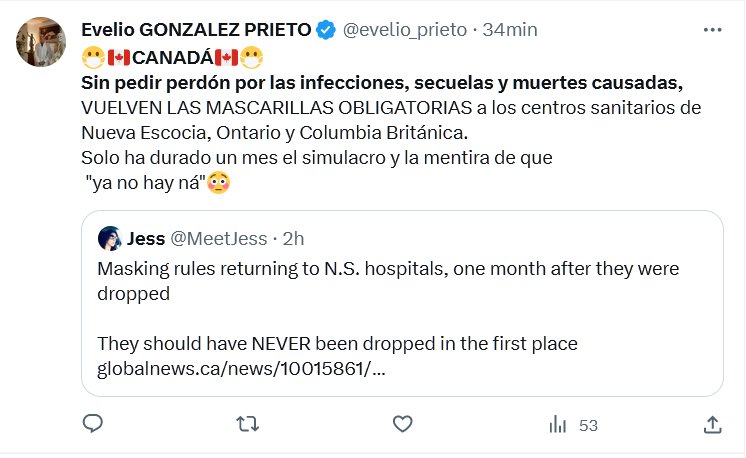Like the tweet with the heart icon
The height and width of the screenshot is (458, 746).
pos(402,424)
